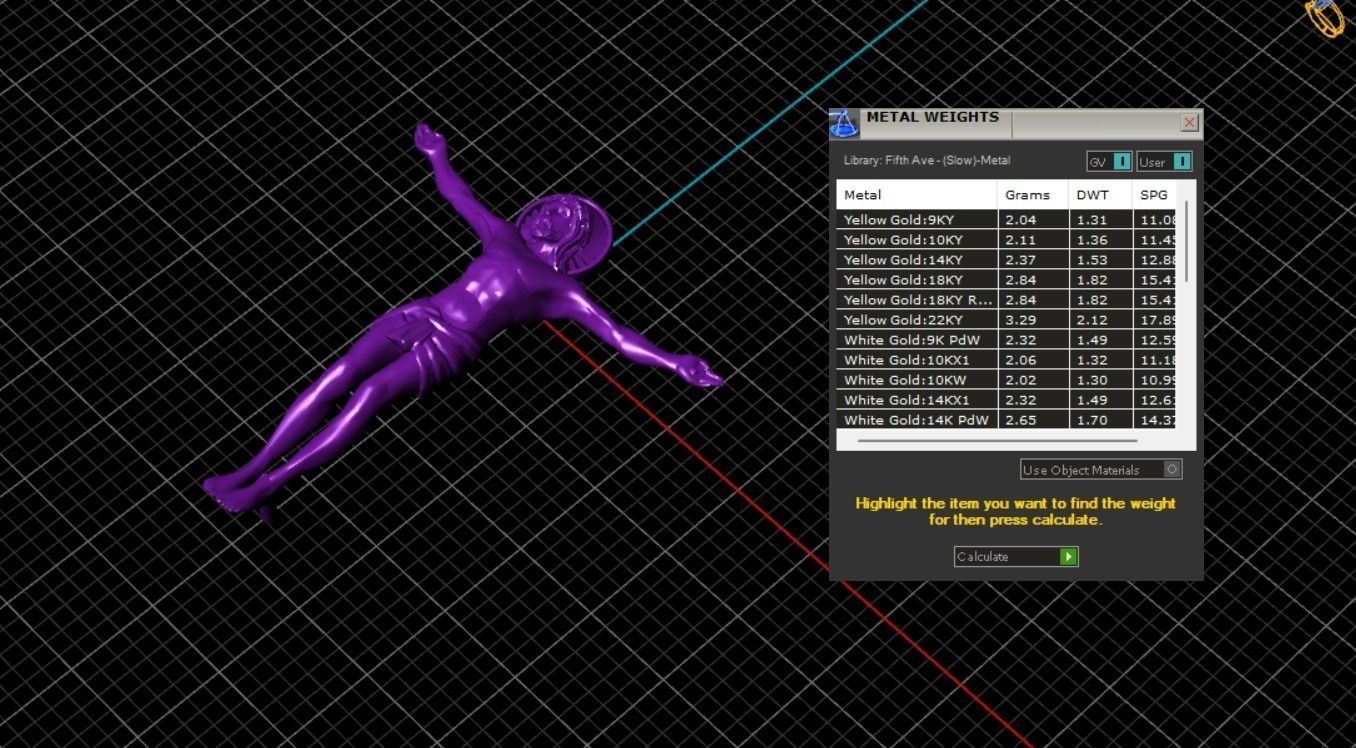Select the Yellow Gold:22KY row
The height and width of the screenshot is (748, 1356).
[x=1006, y=320]
